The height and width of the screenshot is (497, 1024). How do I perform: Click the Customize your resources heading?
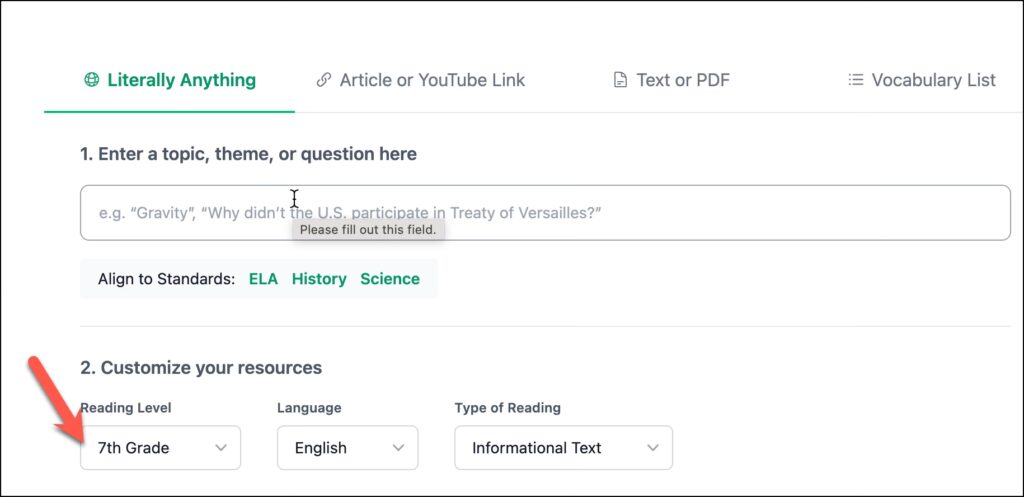[201, 368]
